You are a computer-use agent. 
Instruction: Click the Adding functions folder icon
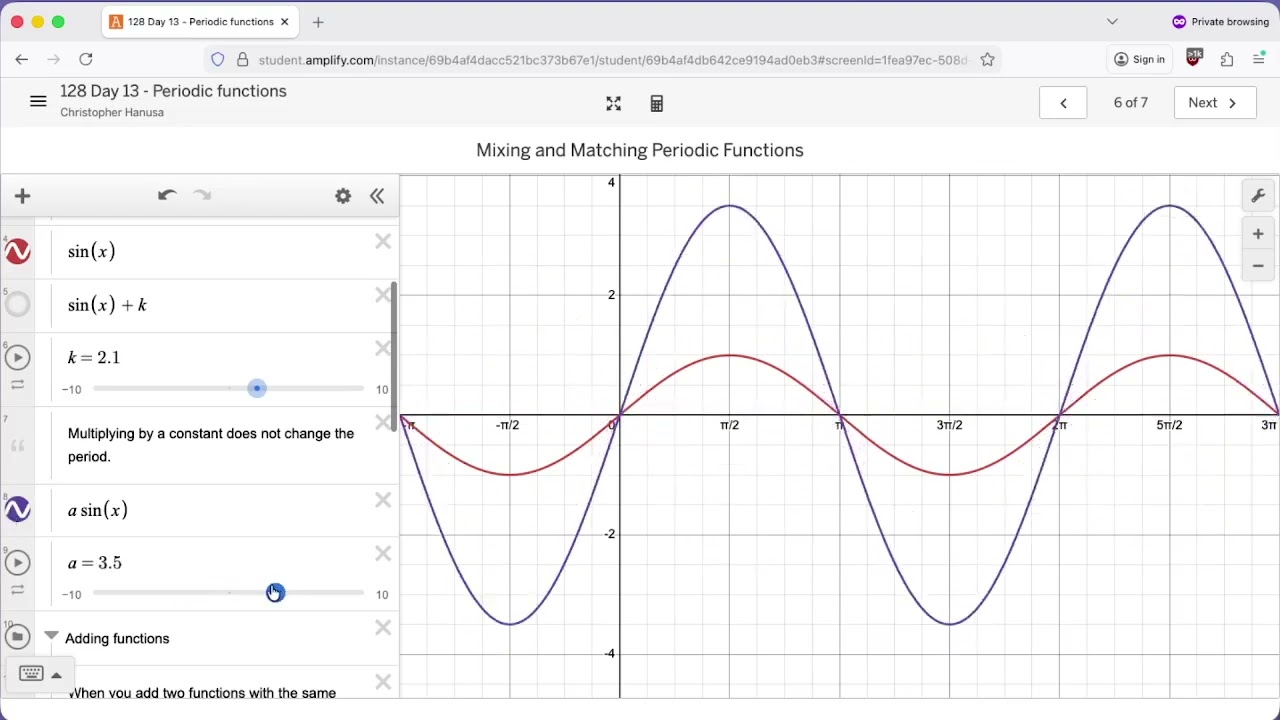pos(17,636)
